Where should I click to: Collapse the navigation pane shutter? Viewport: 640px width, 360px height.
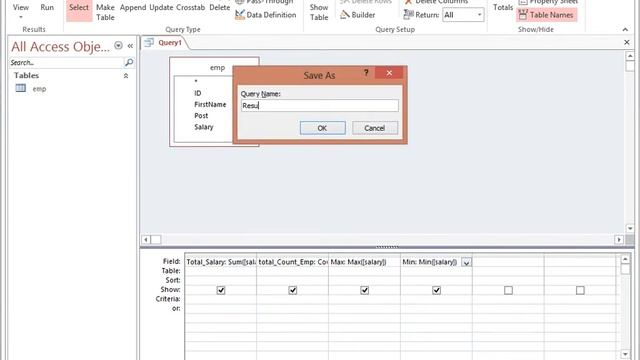point(130,46)
